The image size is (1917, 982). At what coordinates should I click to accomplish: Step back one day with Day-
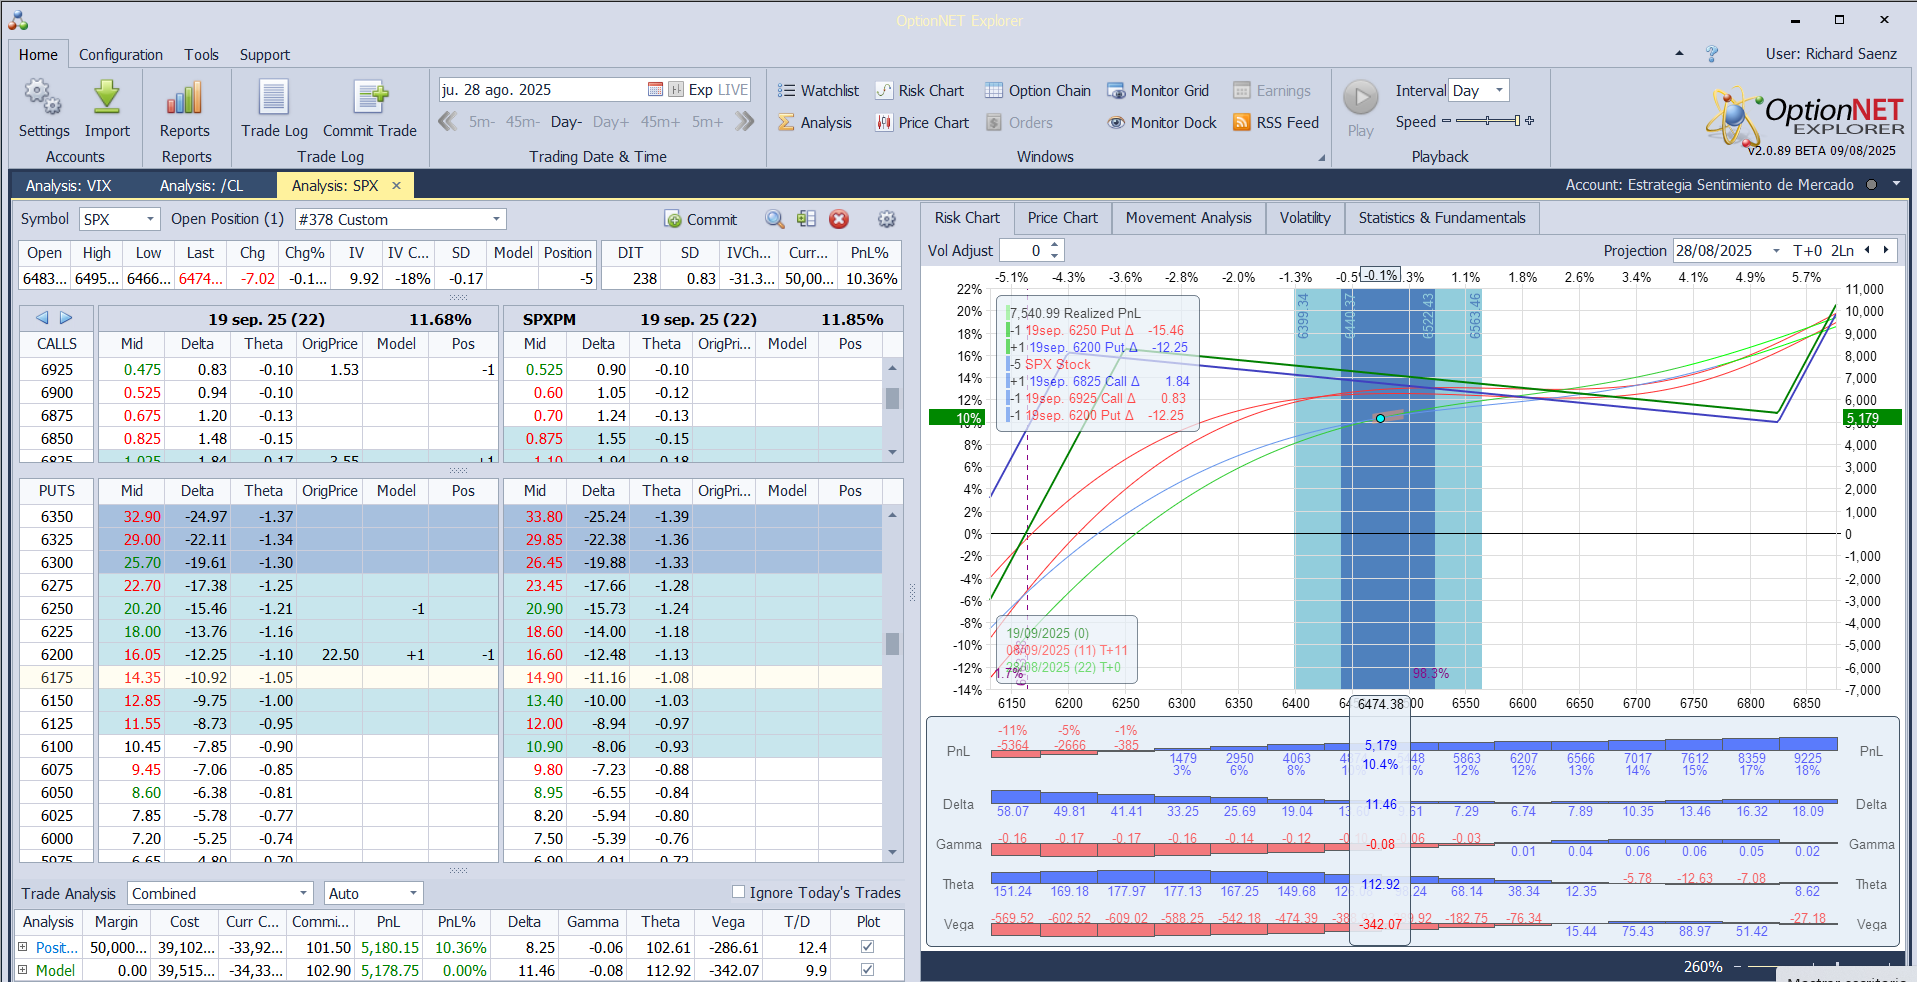(x=566, y=122)
